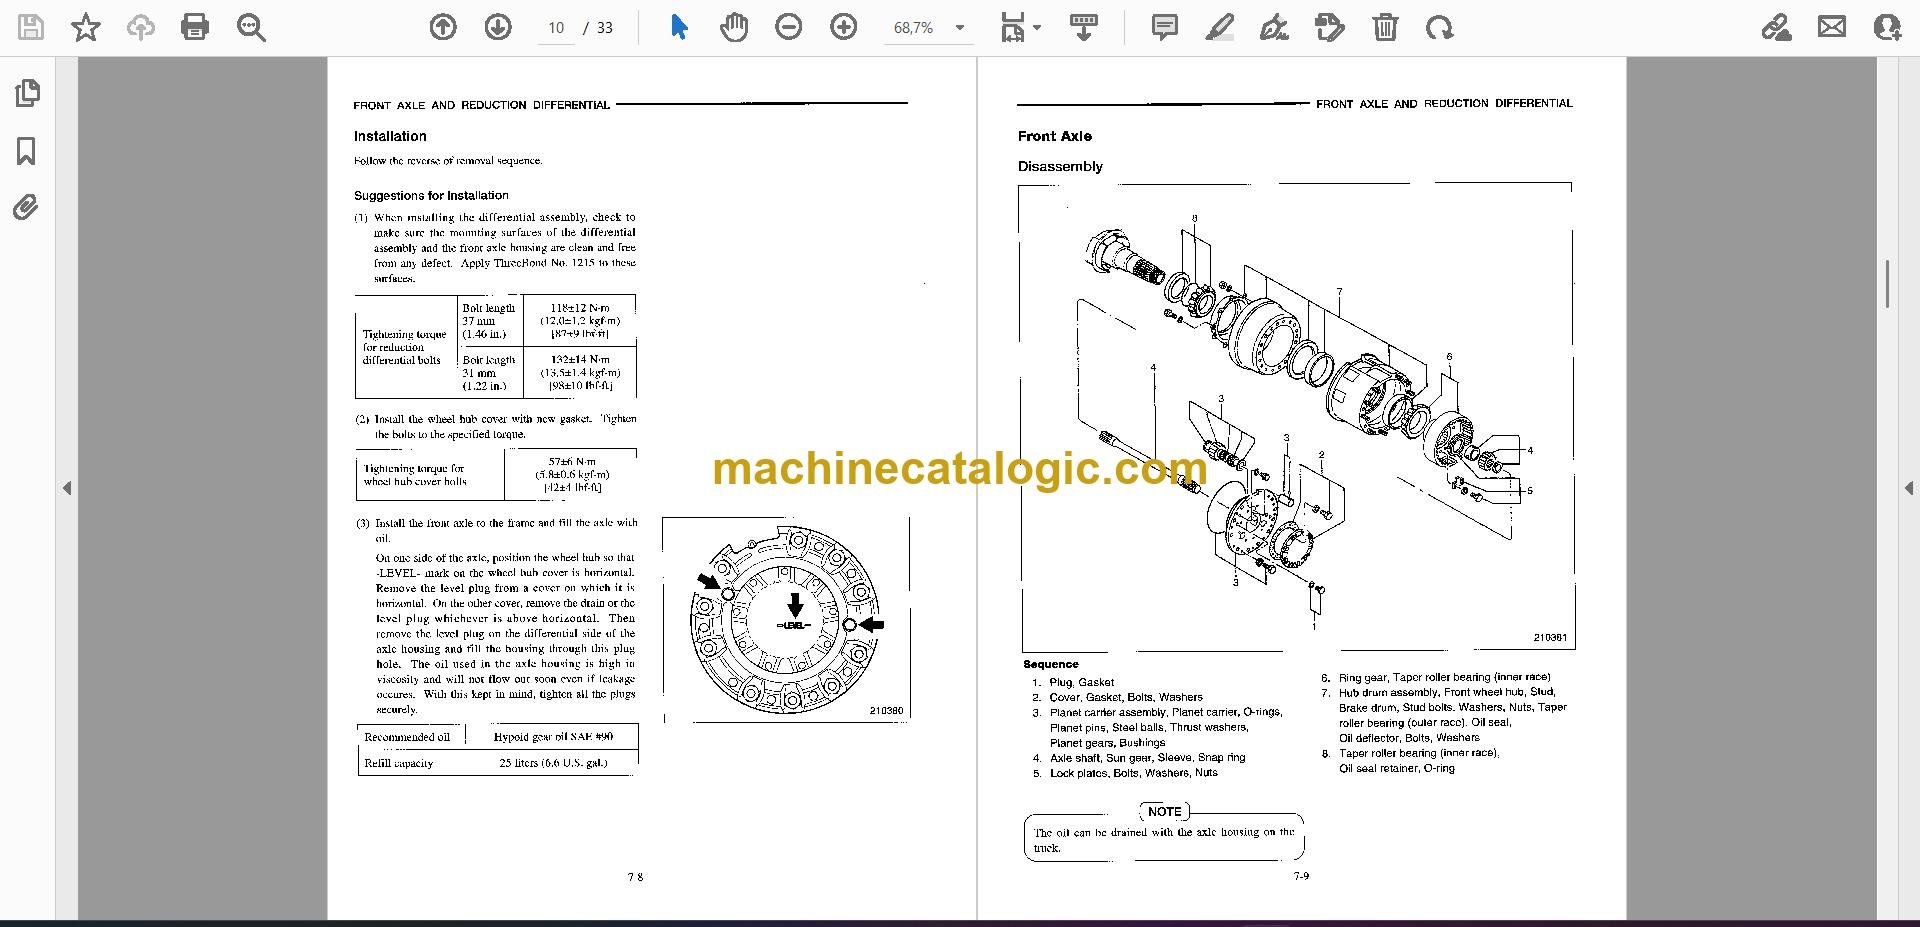Open the attachments paperclip panel
The width and height of the screenshot is (1920, 927).
pyautogui.click(x=26, y=208)
